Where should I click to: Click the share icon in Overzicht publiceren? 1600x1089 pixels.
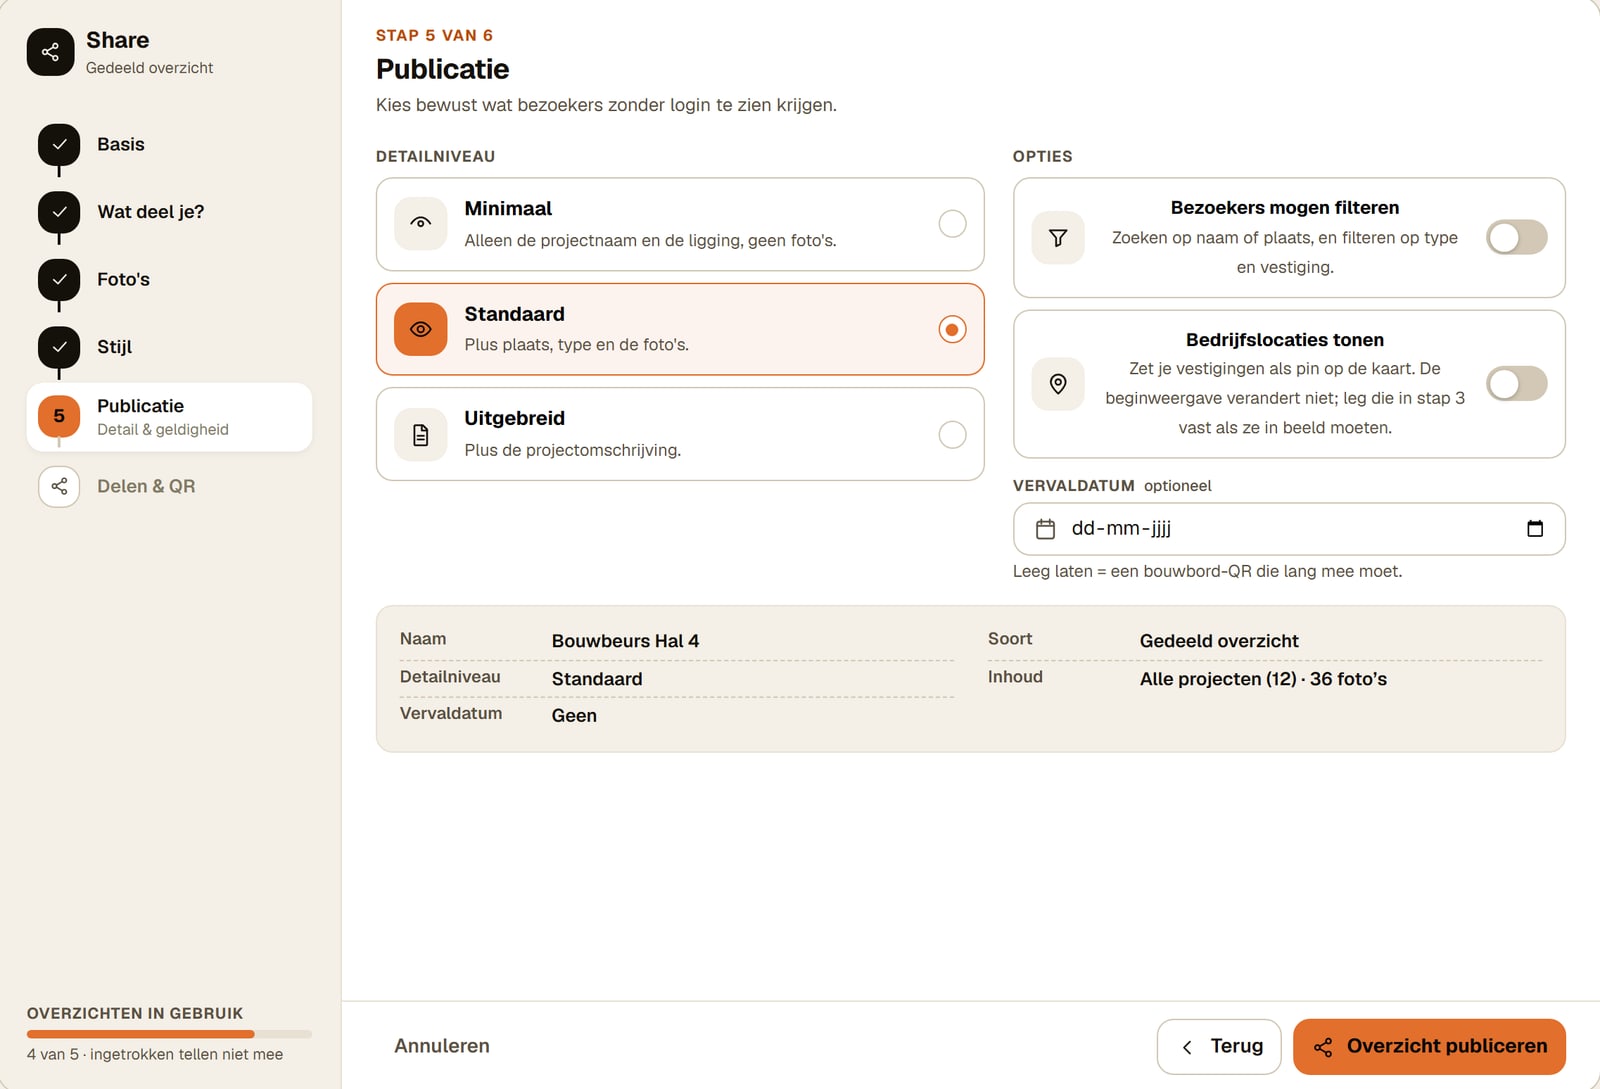point(1323,1047)
